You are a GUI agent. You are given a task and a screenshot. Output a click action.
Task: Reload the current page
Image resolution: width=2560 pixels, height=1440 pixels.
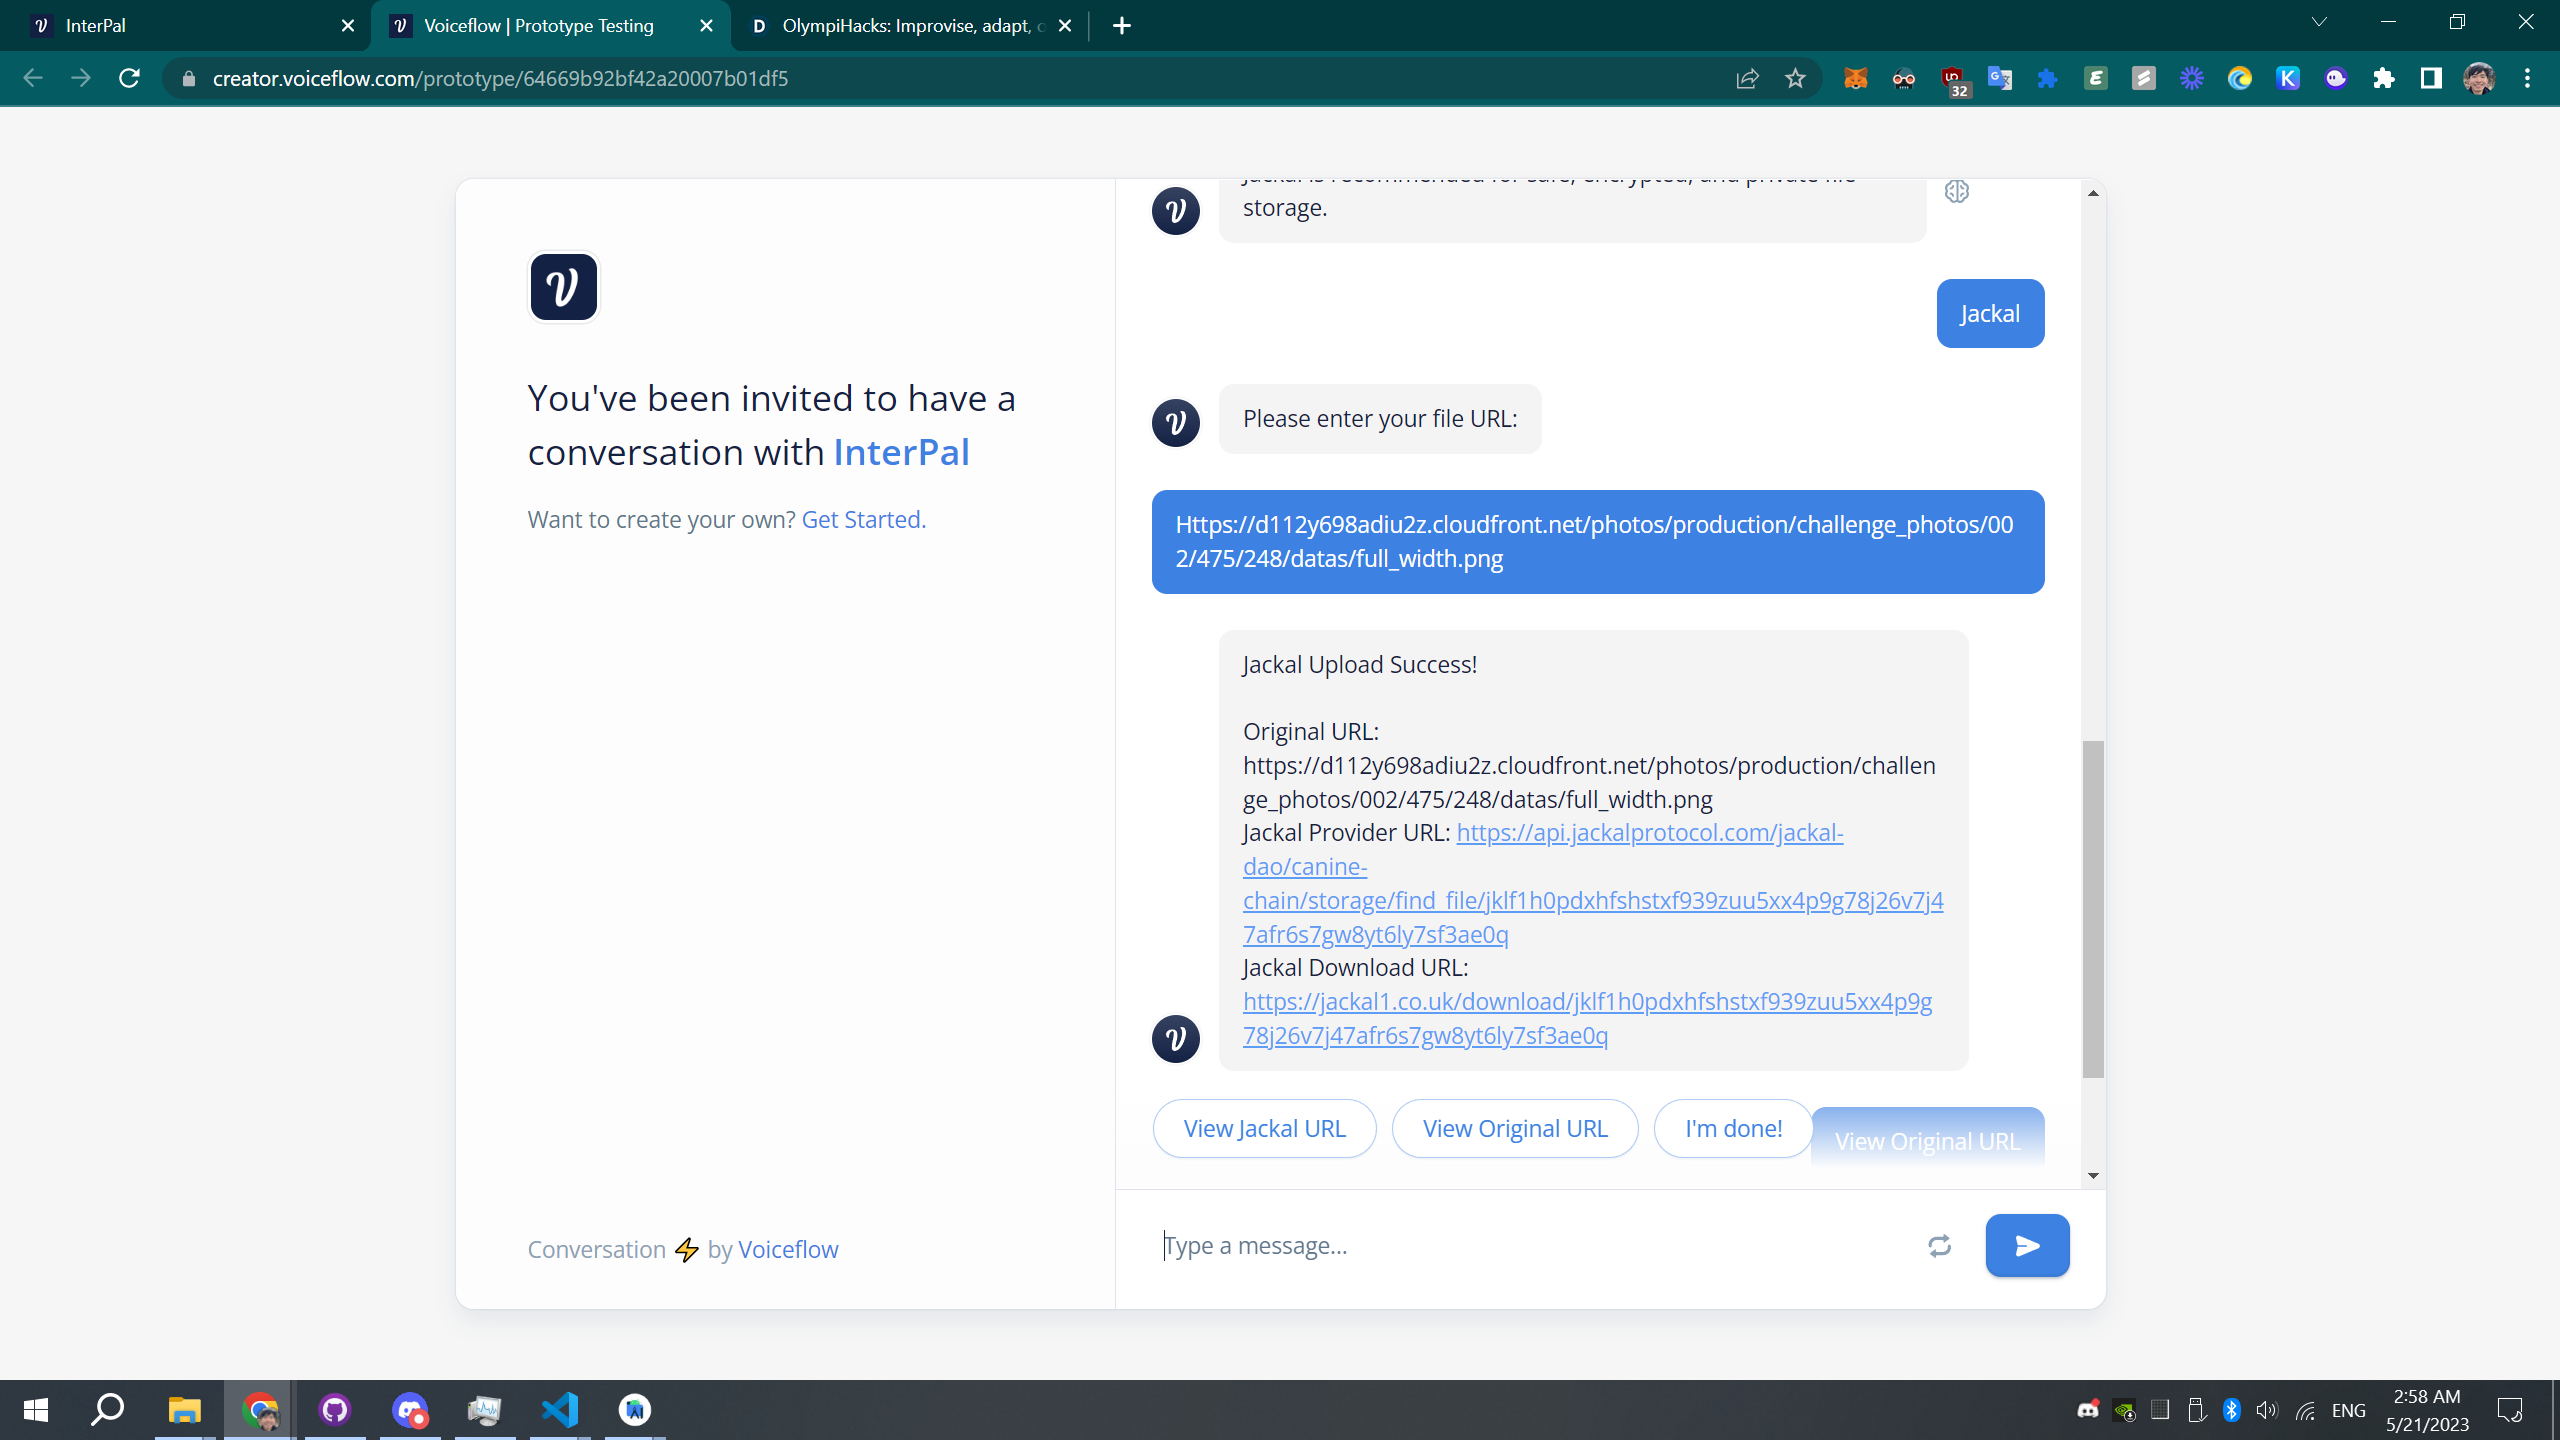click(129, 78)
